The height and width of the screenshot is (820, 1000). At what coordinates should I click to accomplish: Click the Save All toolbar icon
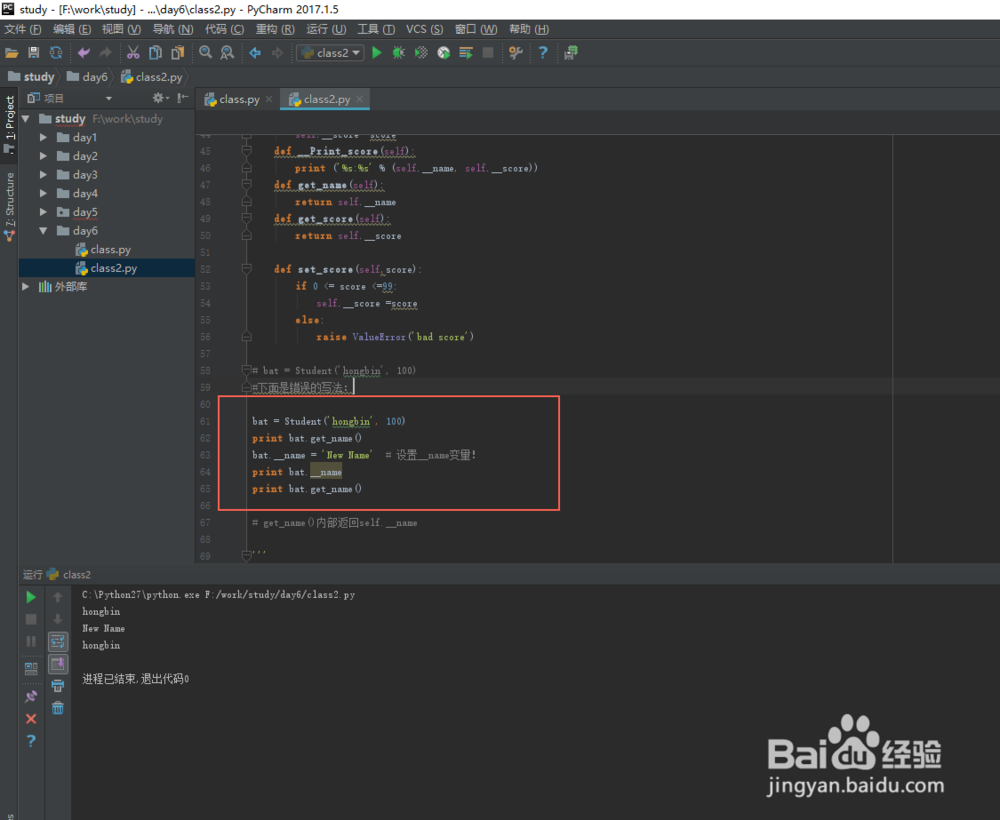(x=34, y=53)
